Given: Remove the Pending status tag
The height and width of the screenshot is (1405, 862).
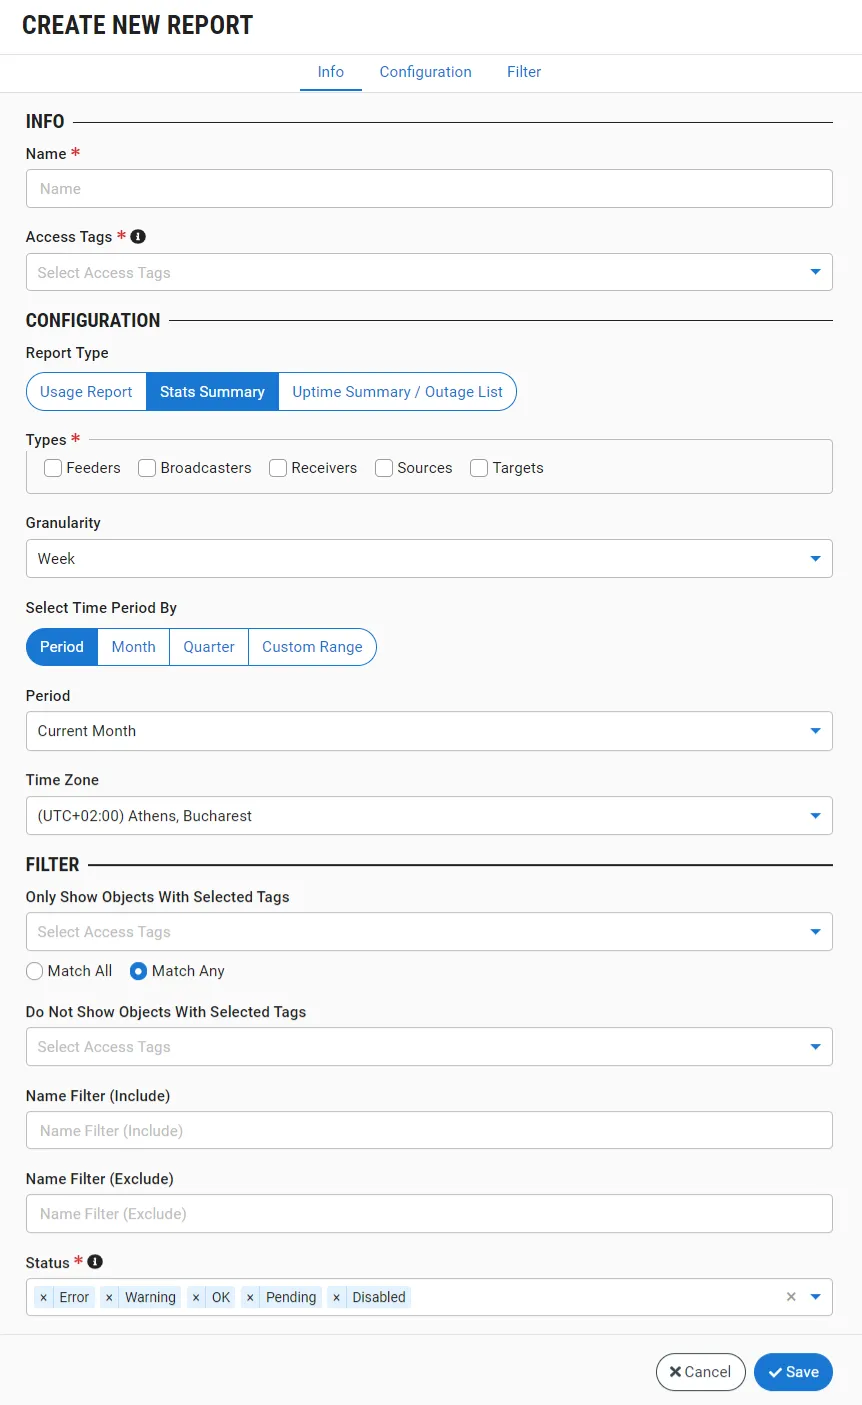Looking at the screenshot, I should point(250,1297).
